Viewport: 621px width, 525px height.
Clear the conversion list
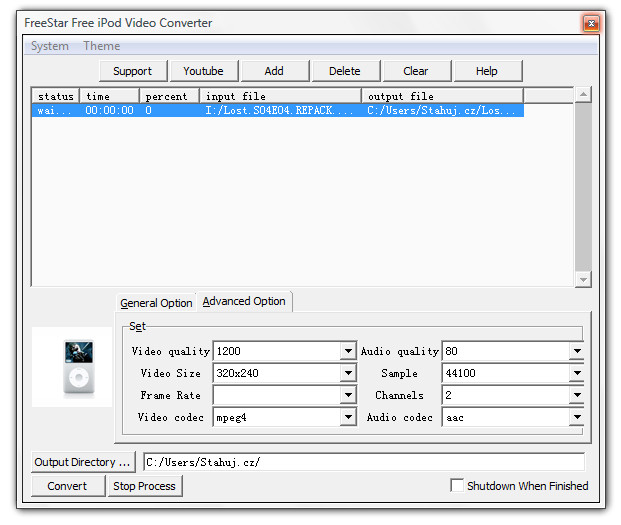(416, 71)
